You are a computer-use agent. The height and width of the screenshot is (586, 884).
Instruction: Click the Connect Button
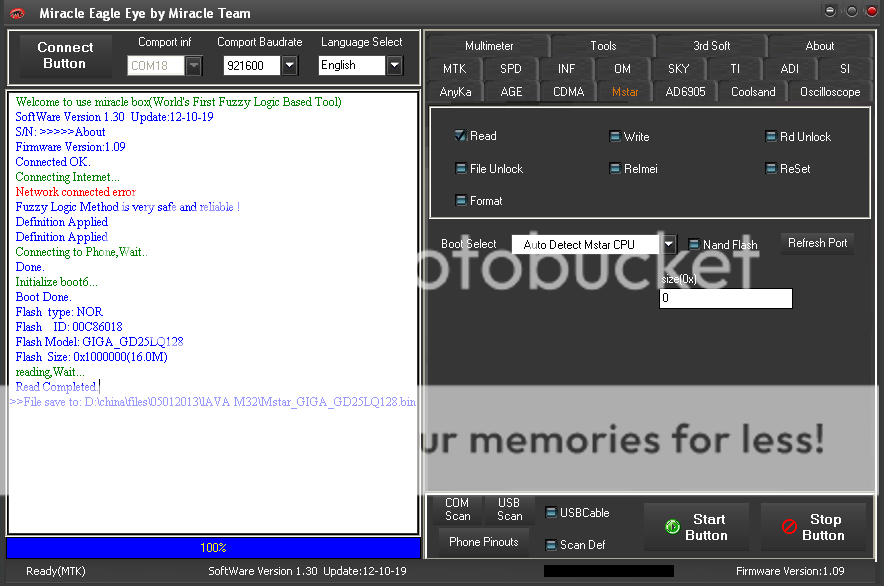point(65,55)
